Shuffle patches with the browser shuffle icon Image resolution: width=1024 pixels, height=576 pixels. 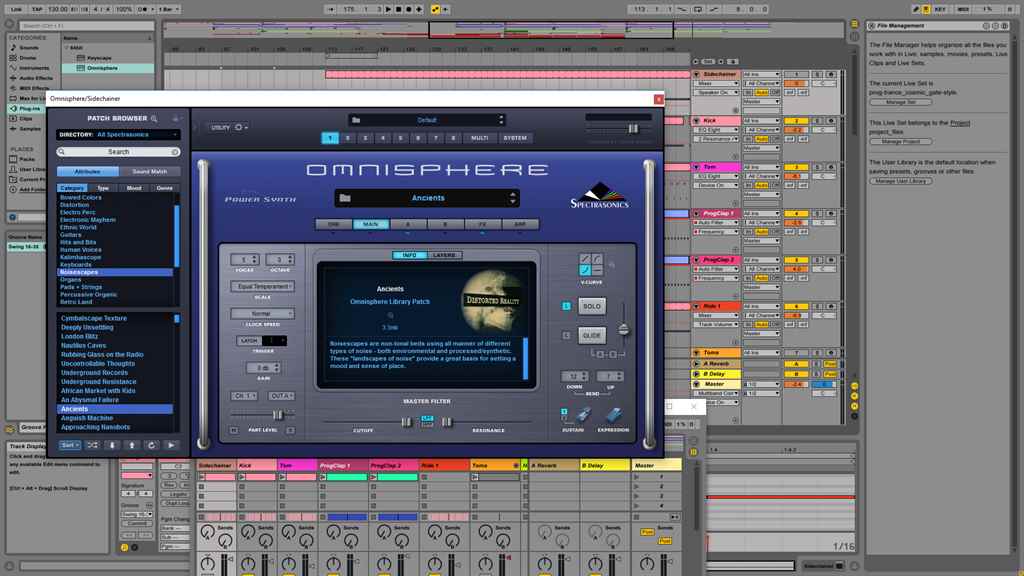coord(92,445)
